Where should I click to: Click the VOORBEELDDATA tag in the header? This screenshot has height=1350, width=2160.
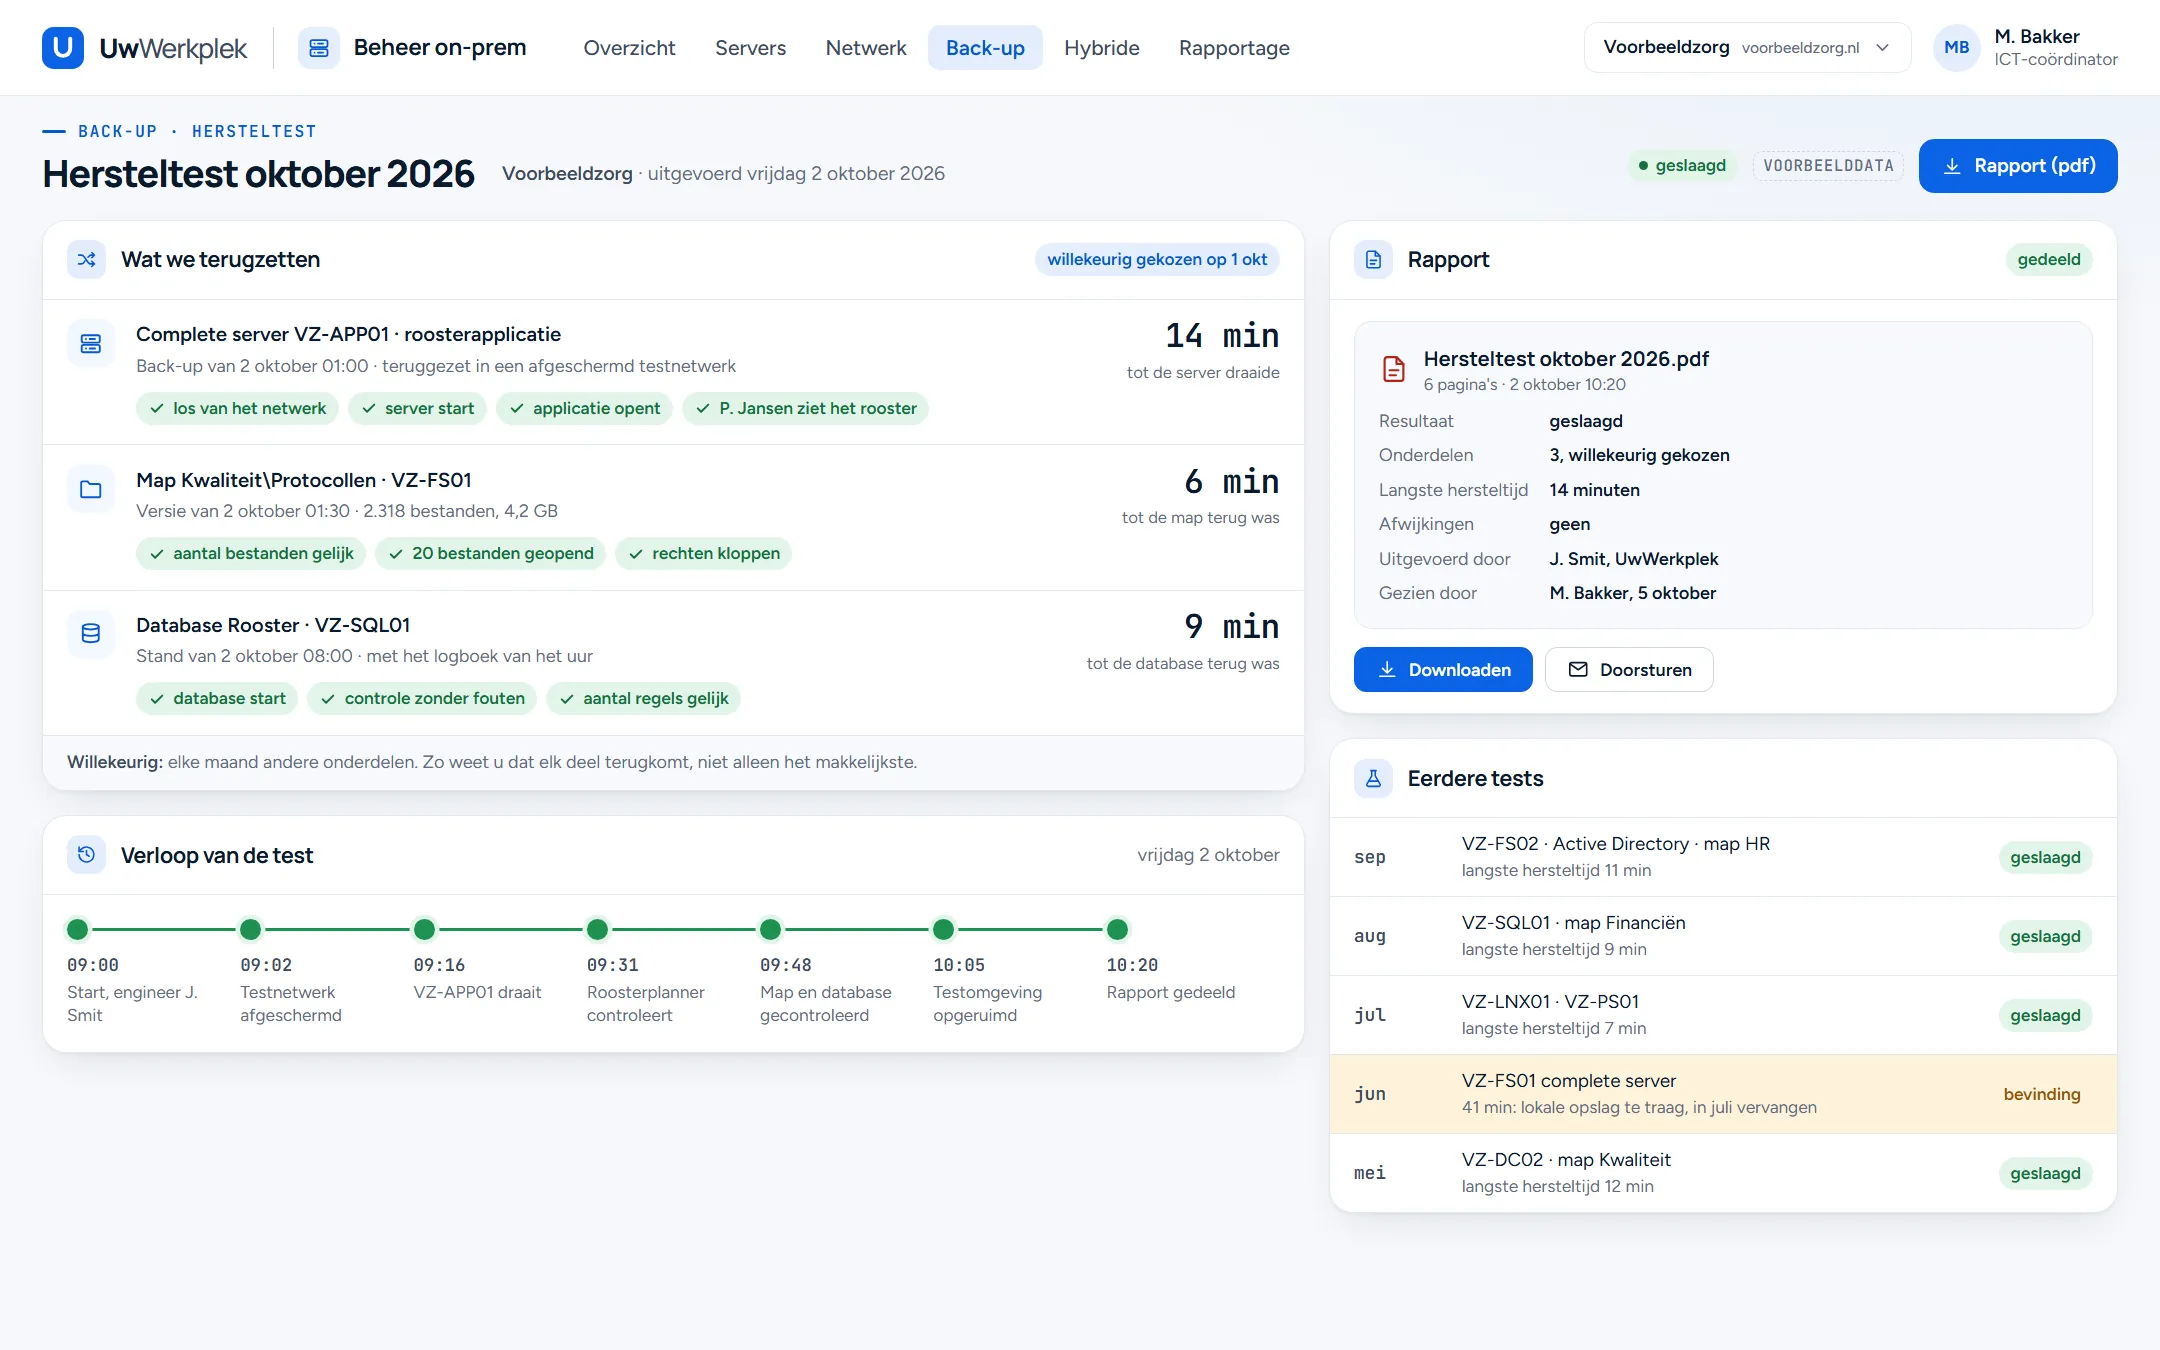1828,166
